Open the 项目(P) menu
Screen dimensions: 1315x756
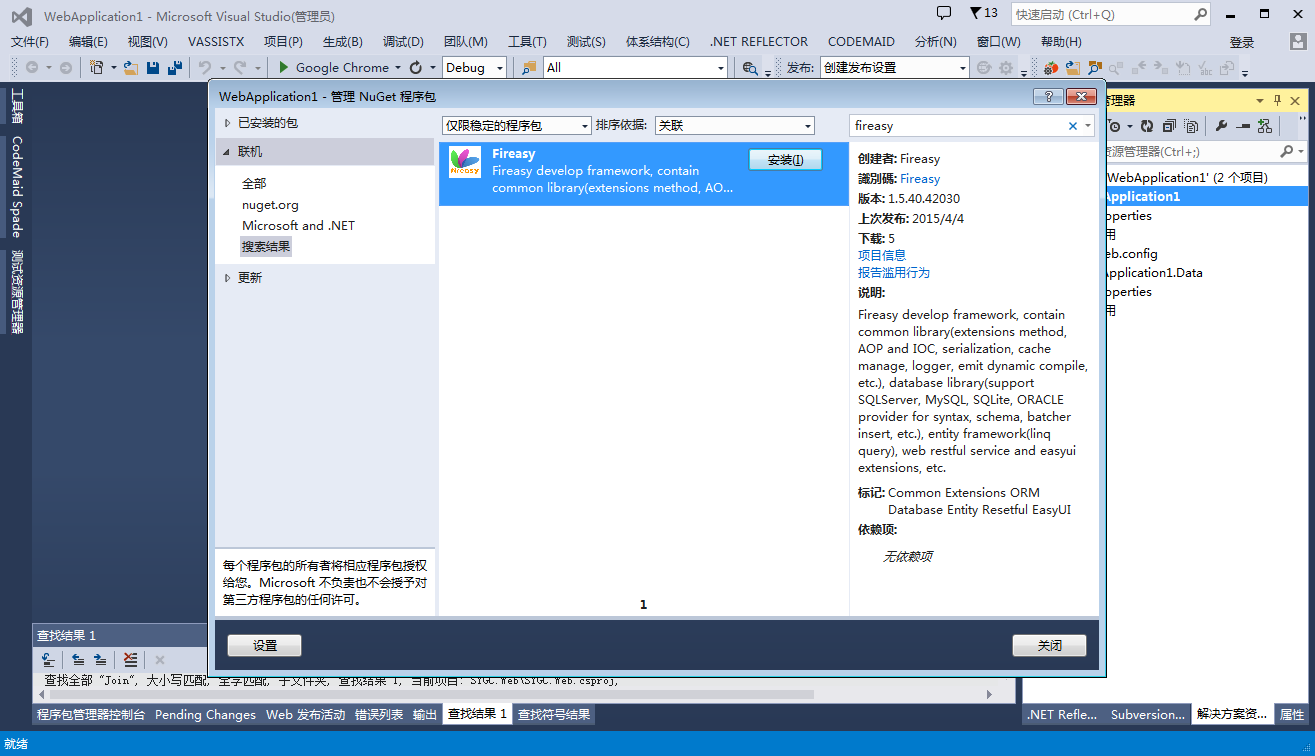pos(283,42)
